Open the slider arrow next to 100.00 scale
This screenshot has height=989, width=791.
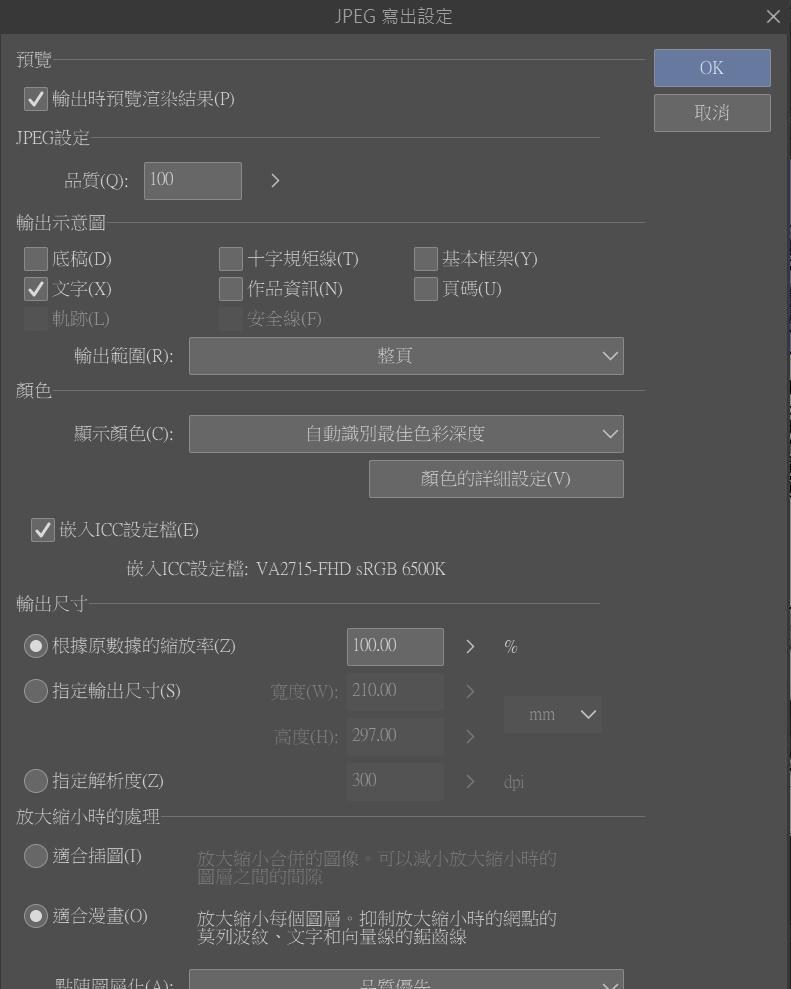[x=470, y=647]
